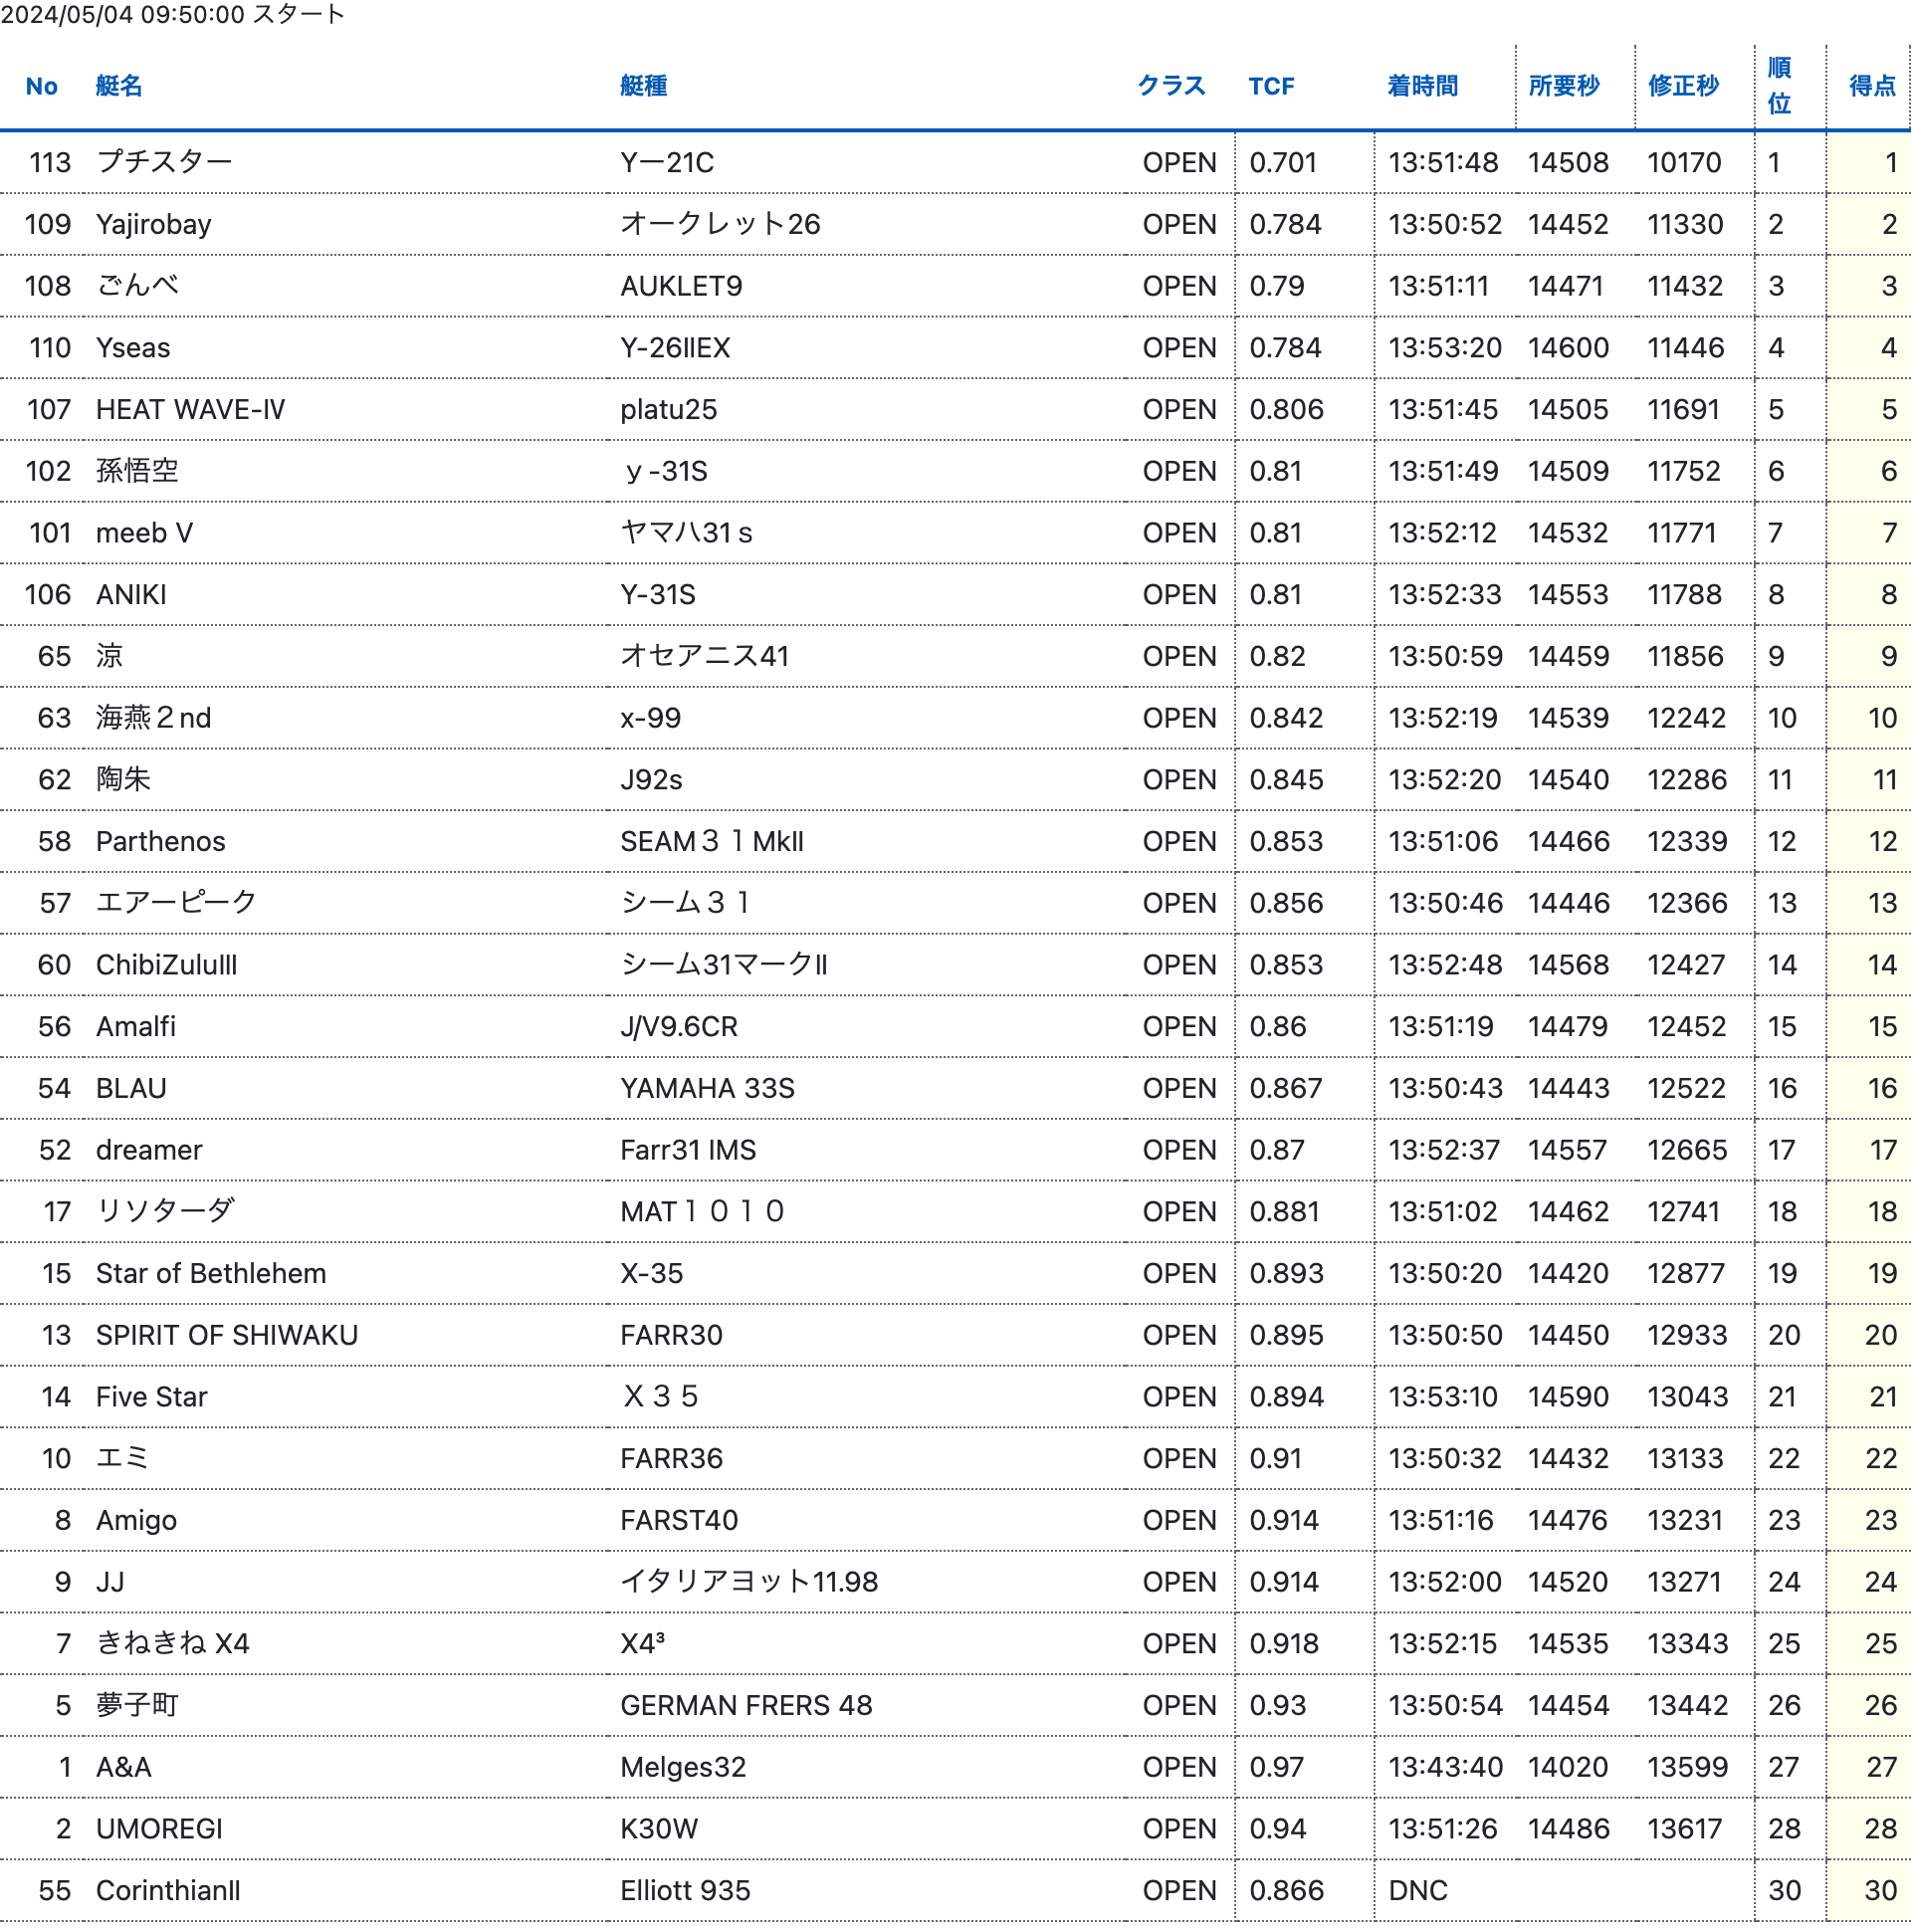This screenshot has width=1912, height=1932.
Task: Sort by 艇種 column header
Action: coord(643,86)
